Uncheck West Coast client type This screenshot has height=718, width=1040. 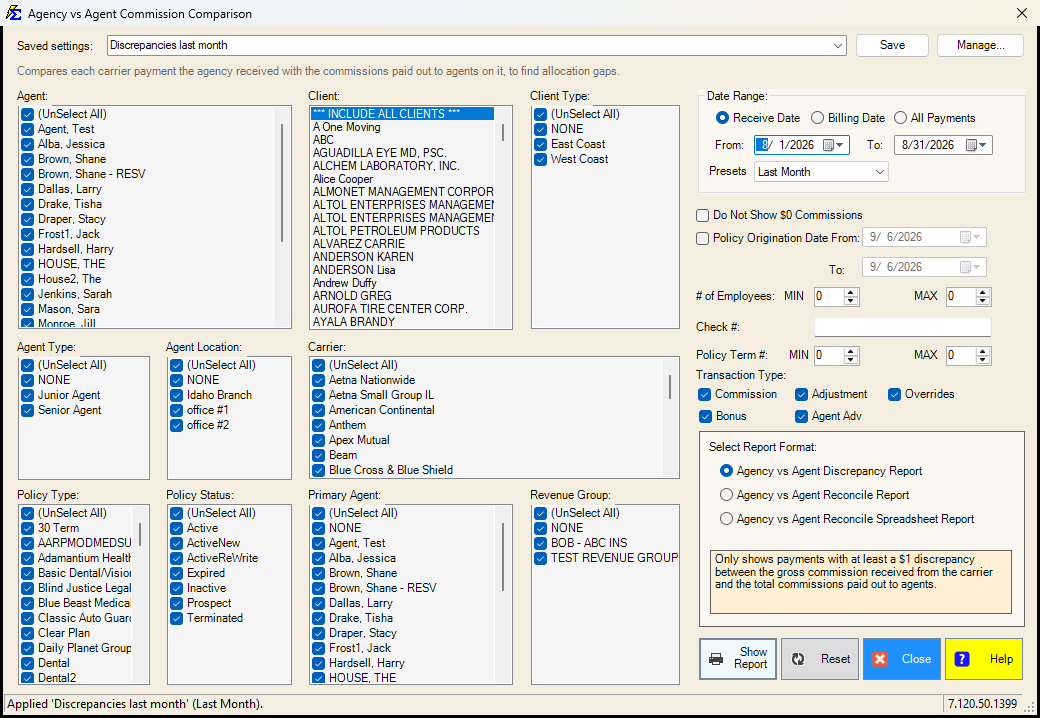tap(541, 160)
